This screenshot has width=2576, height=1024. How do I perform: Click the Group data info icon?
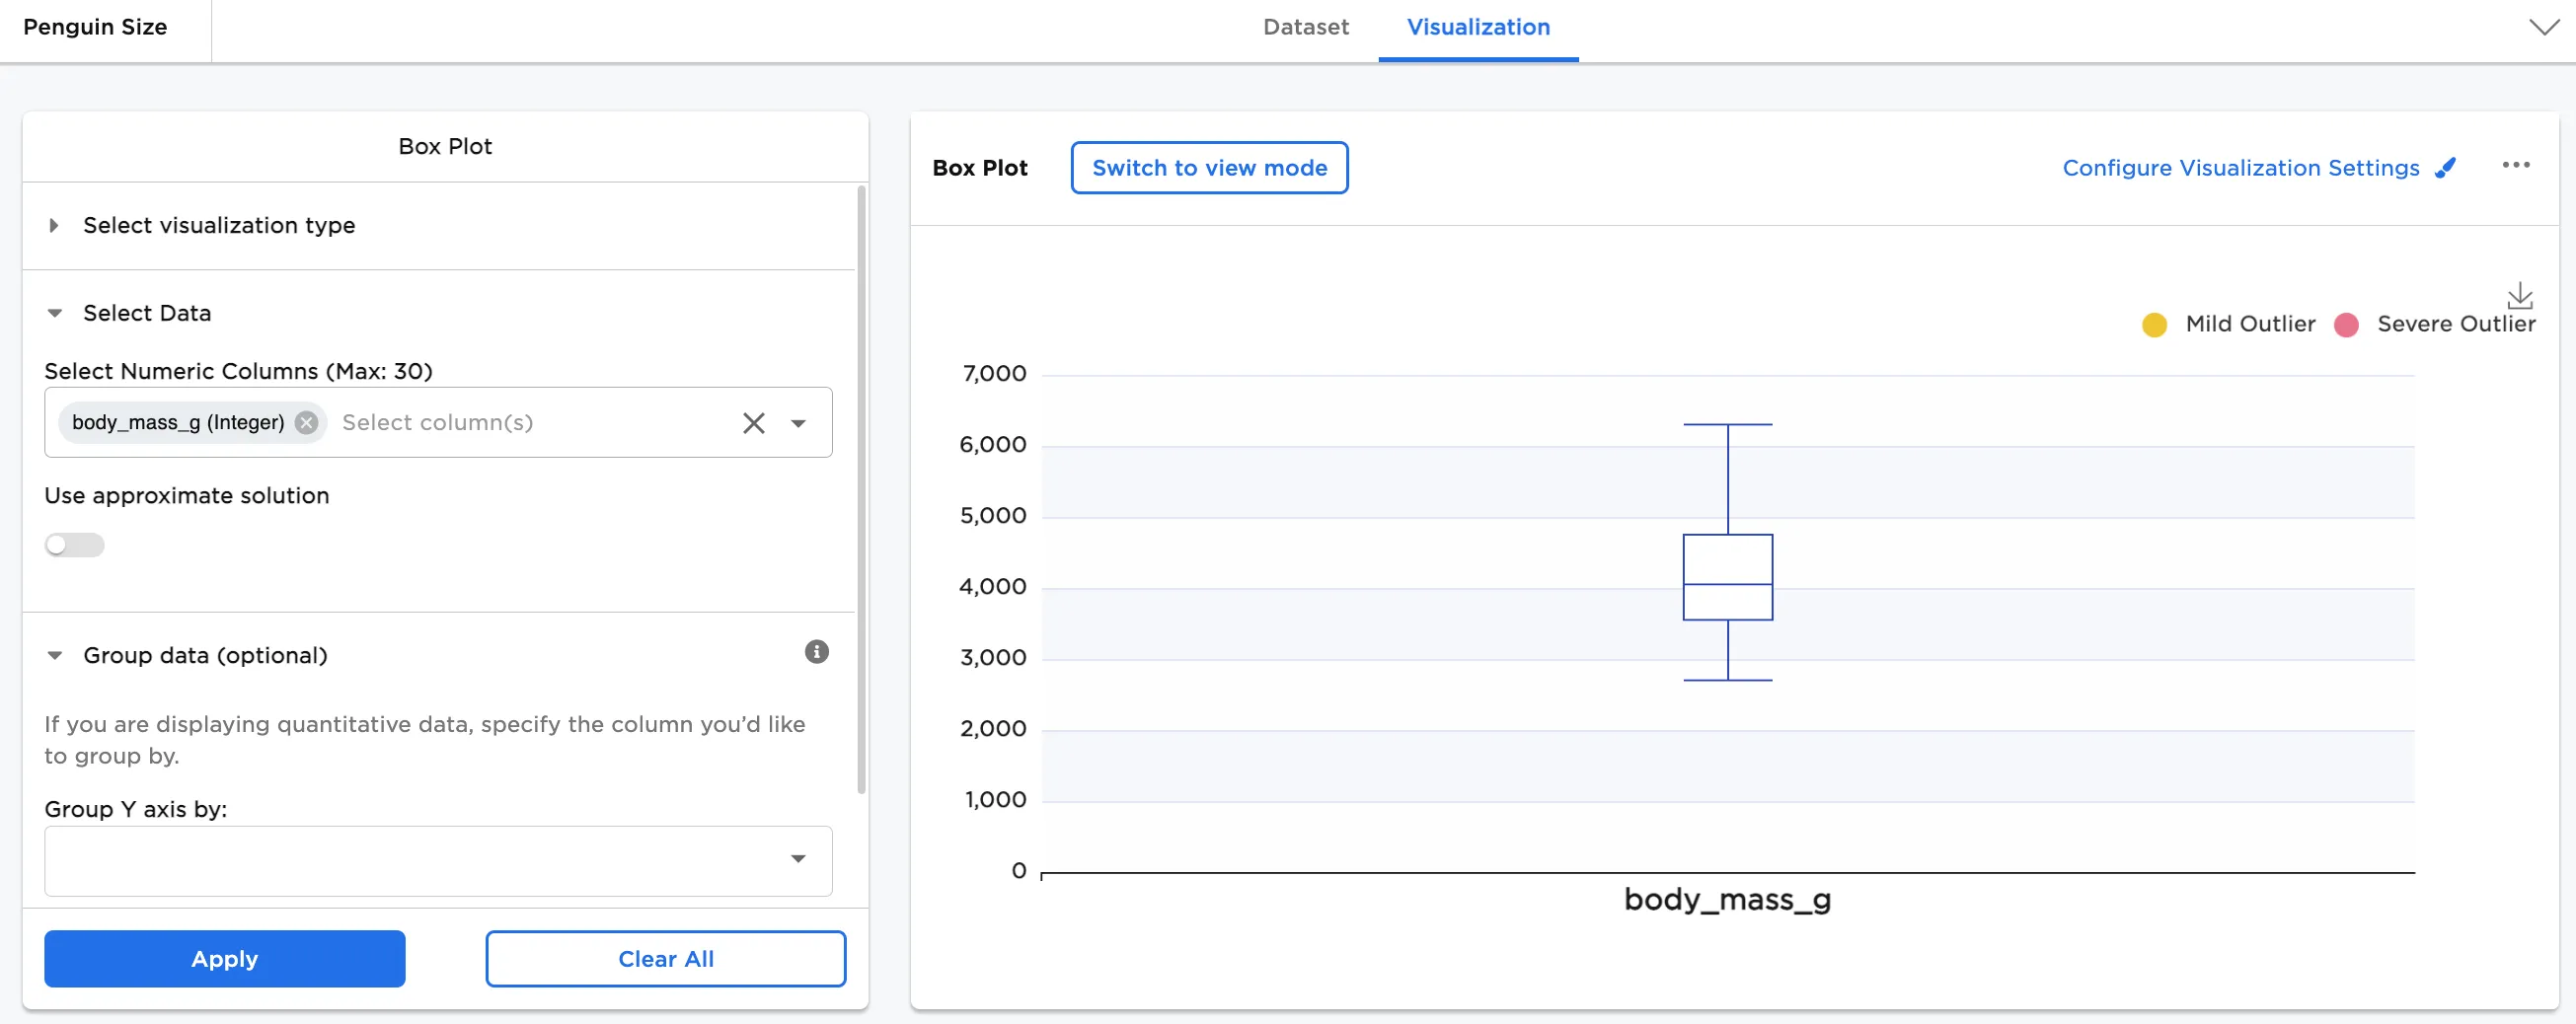816,652
